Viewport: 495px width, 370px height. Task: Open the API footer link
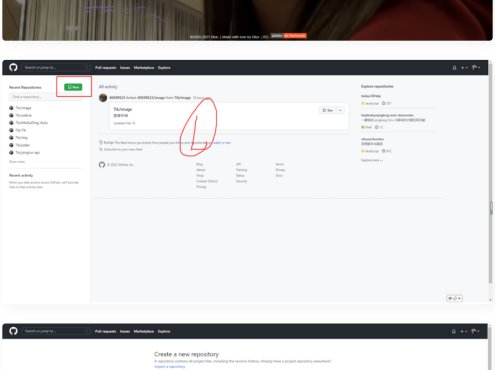tap(239, 164)
